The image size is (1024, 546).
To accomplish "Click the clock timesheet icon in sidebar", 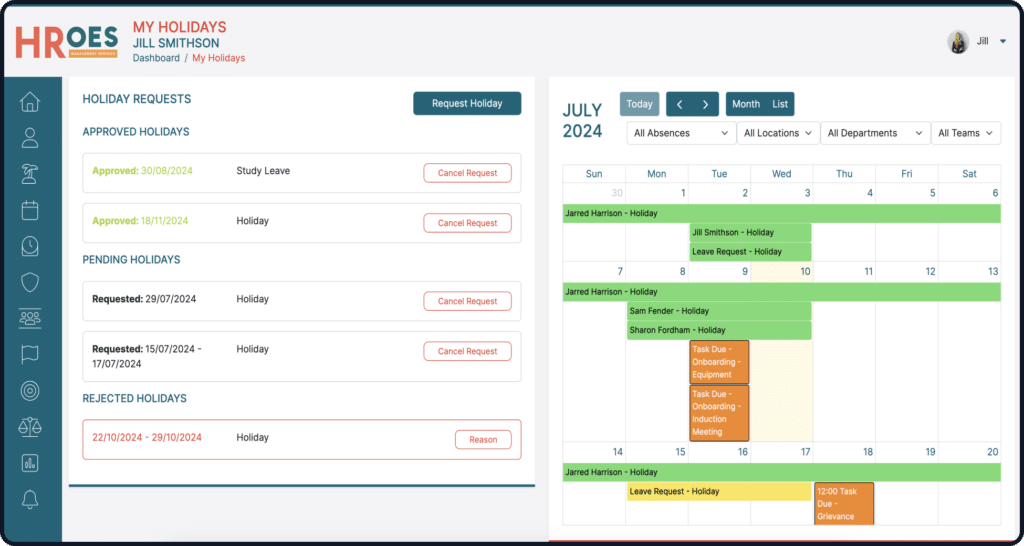I will 30,246.
